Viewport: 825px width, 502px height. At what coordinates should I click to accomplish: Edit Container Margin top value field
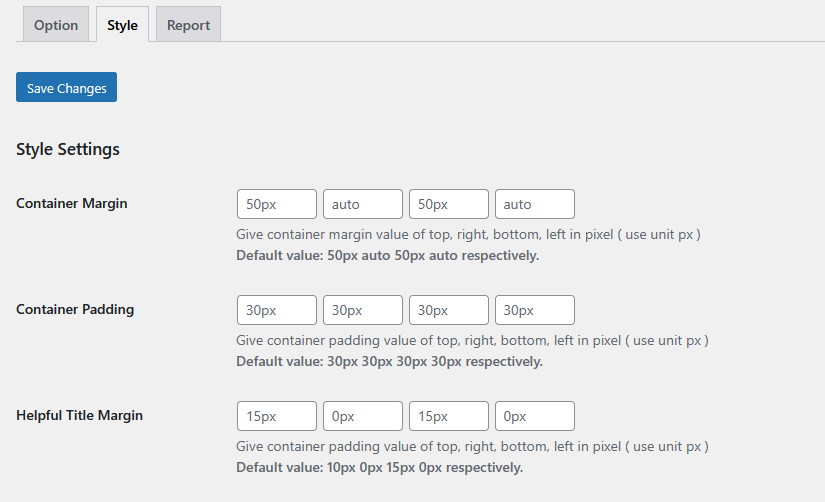point(277,204)
